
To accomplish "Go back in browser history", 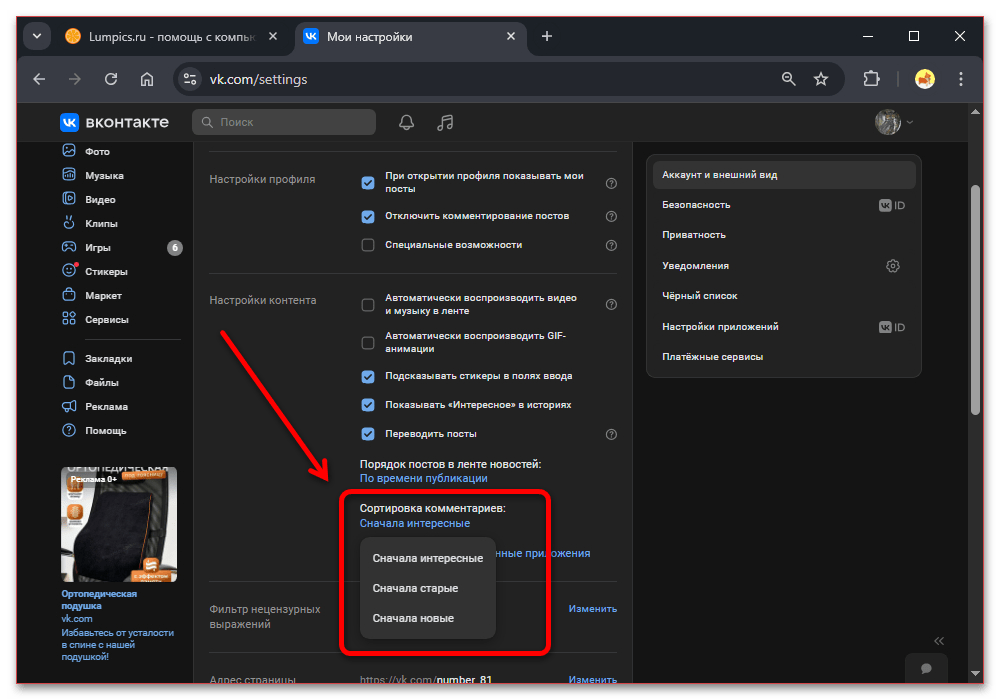I will (x=39, y=79).
